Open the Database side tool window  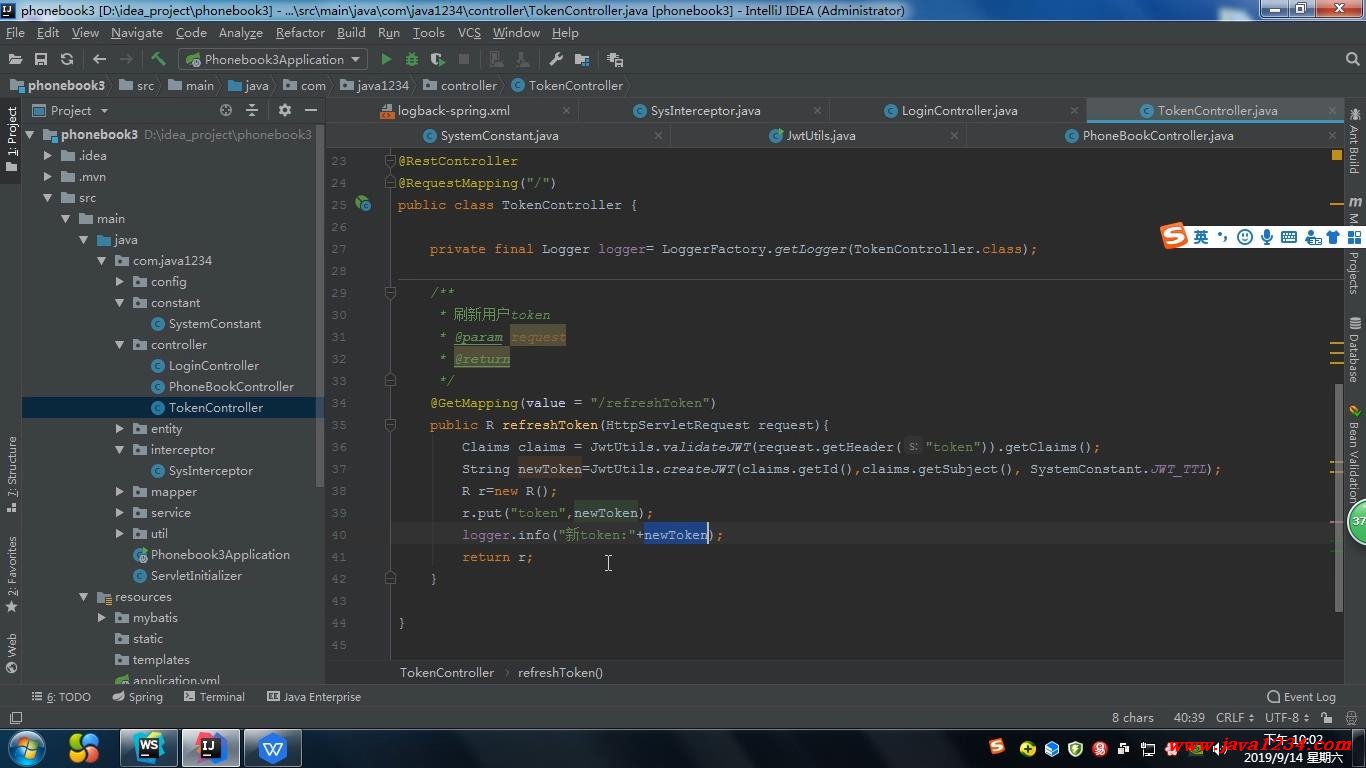pyautogui.click(x=1354, y=350)
